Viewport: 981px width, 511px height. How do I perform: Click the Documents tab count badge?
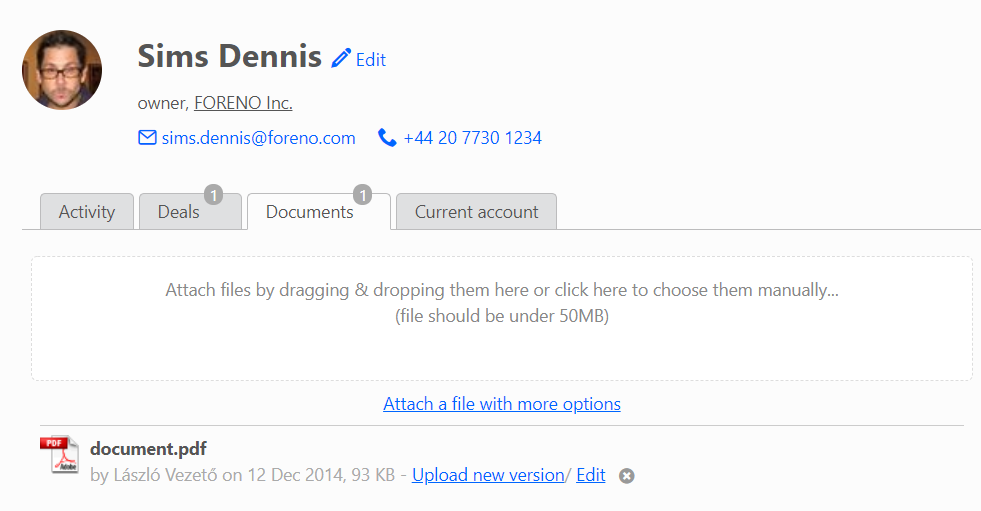pos(362,195)
